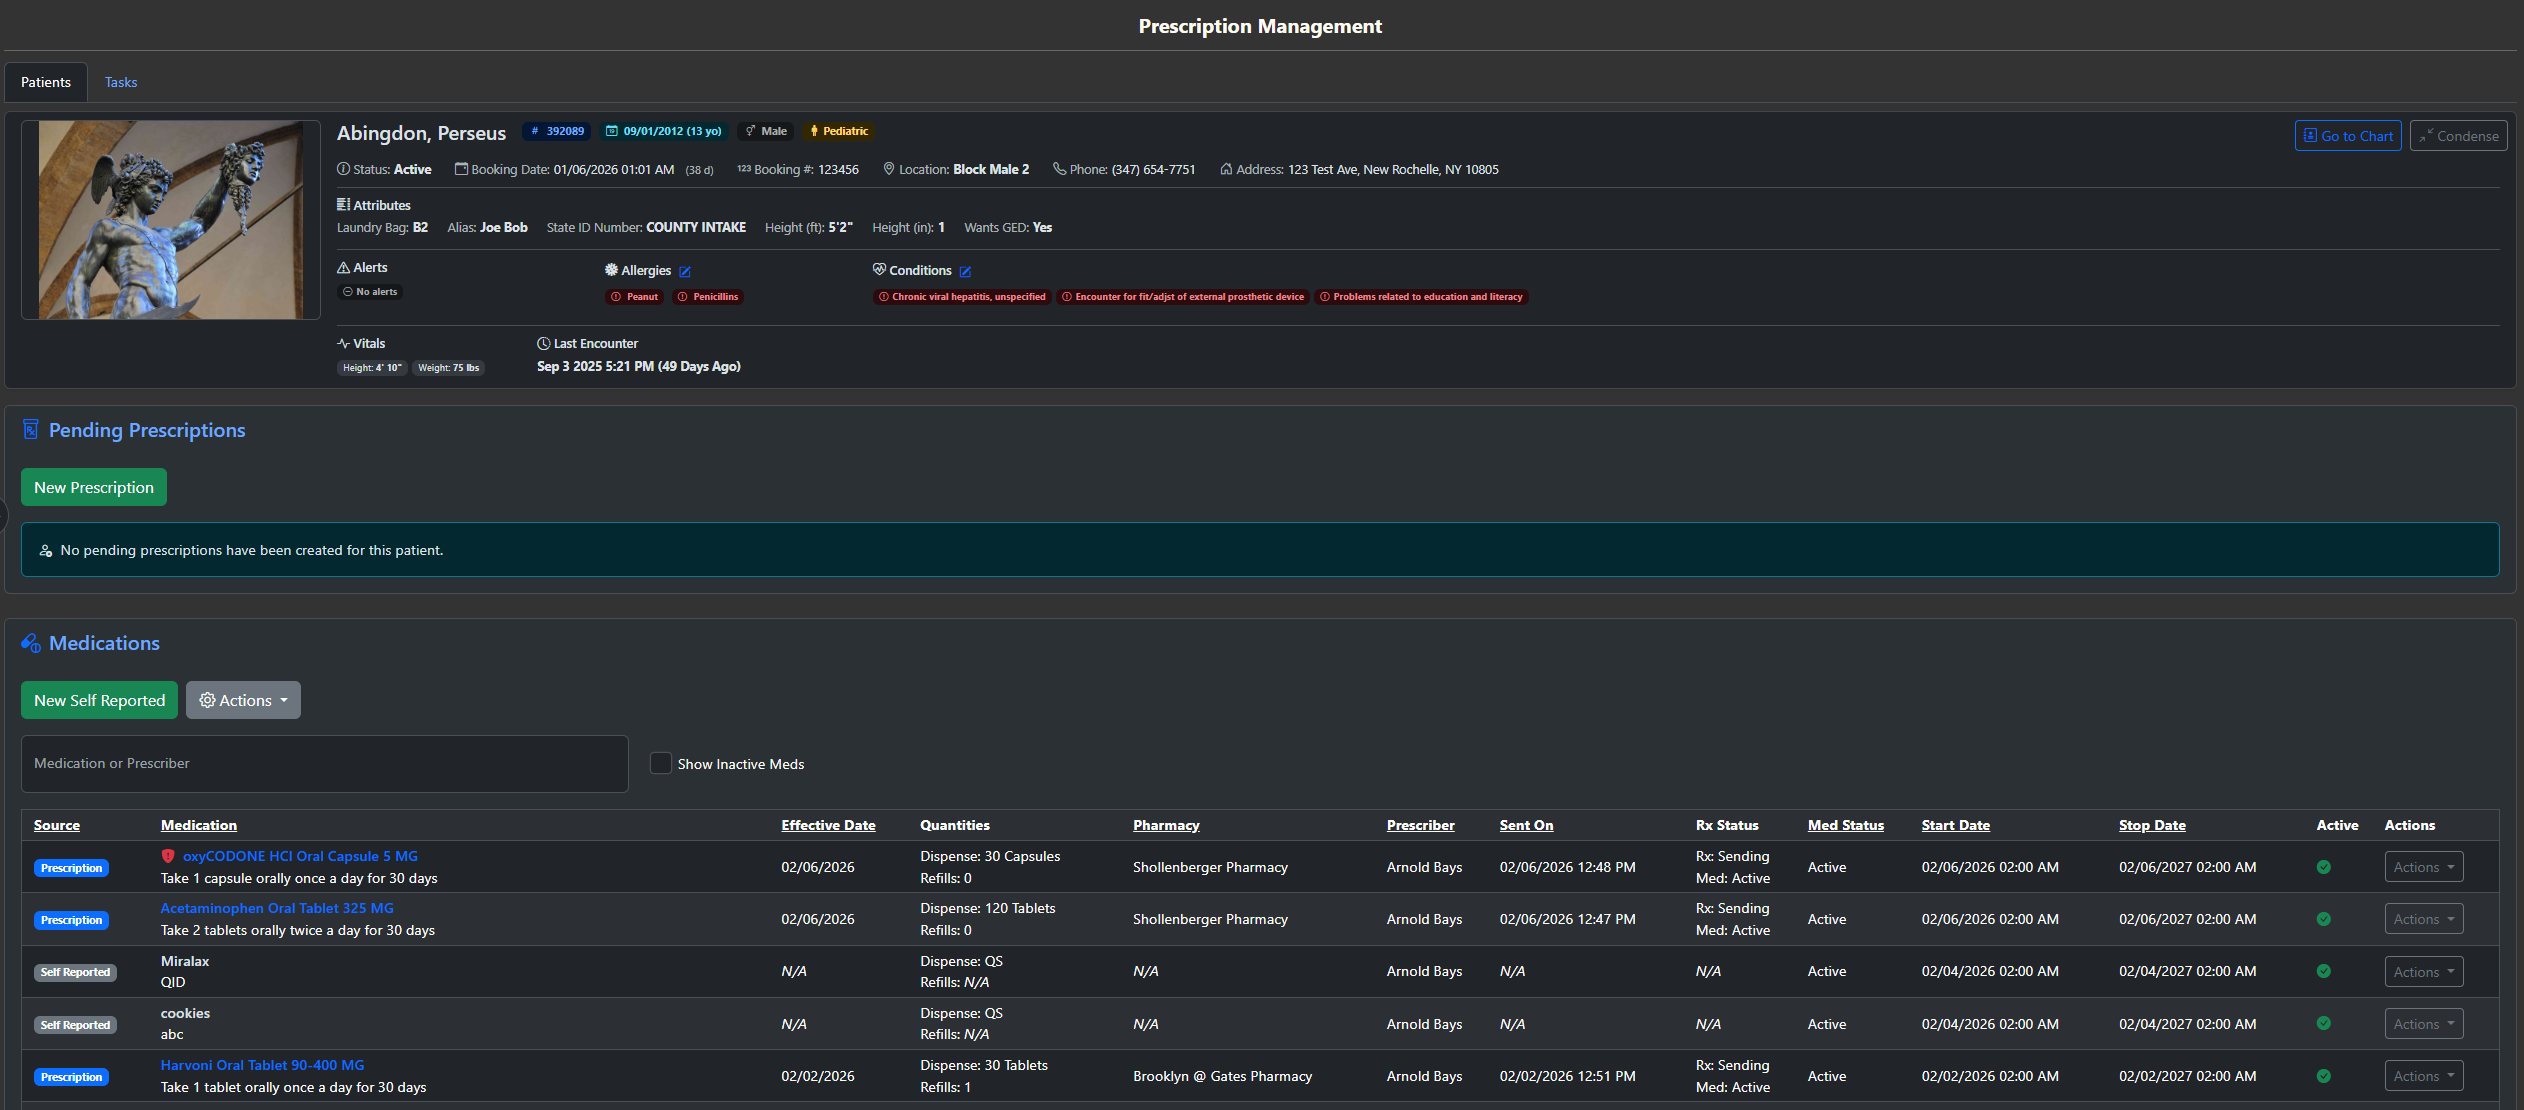
Task: Expand Actions dropdown for Harvoni row
Action: 2423,1076
